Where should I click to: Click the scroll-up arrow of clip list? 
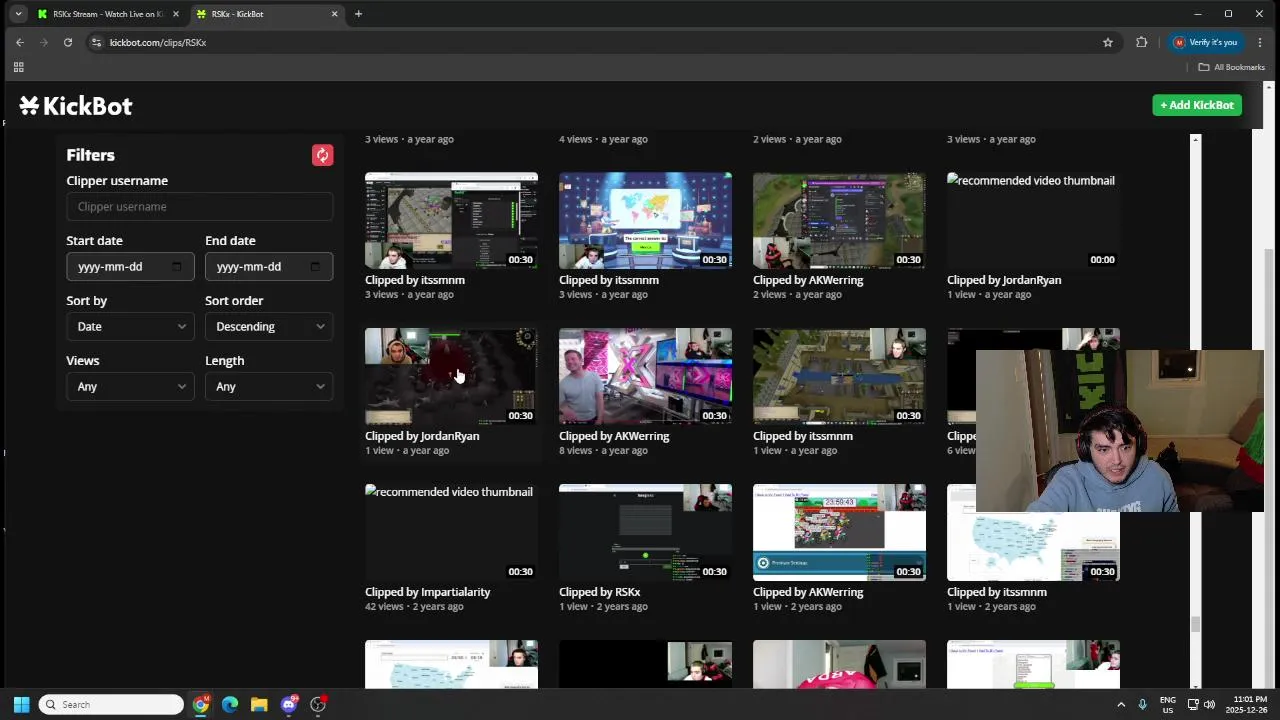(1195, 139)
